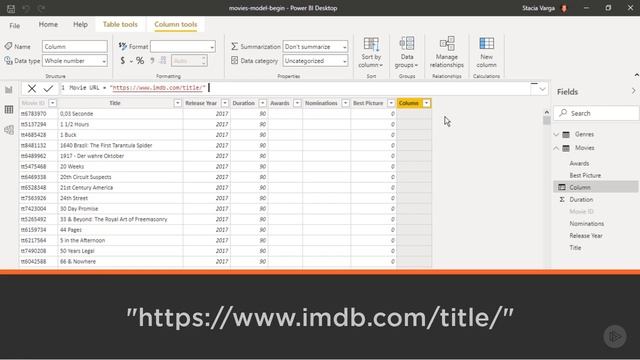Screen dimensions: 640x360
Task: Click thousands separator comma icon
Action: (x=152, y=61)
